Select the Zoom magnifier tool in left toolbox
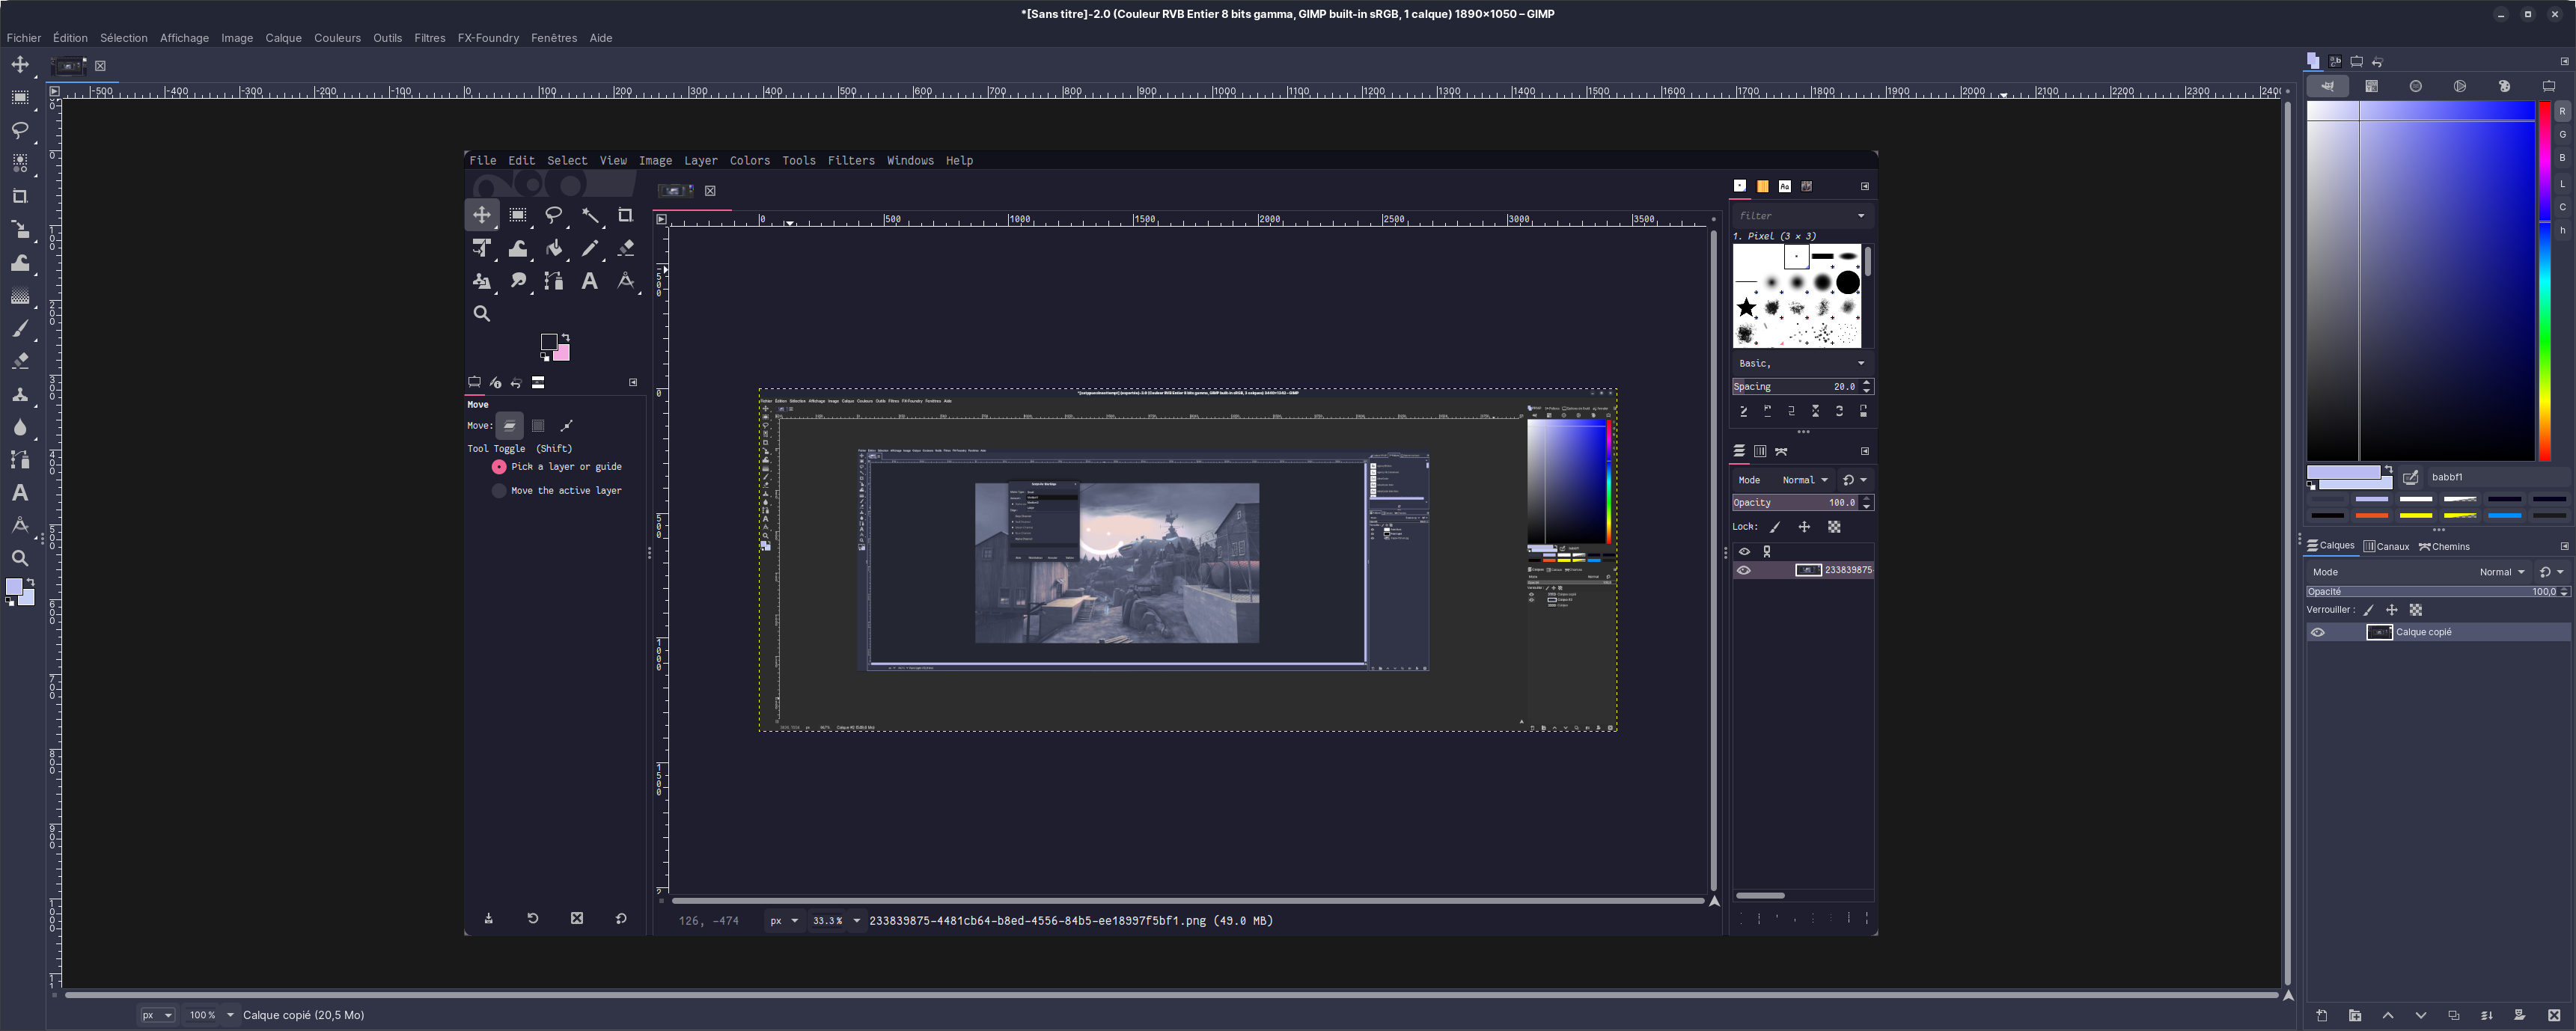 tap(20, 558)
